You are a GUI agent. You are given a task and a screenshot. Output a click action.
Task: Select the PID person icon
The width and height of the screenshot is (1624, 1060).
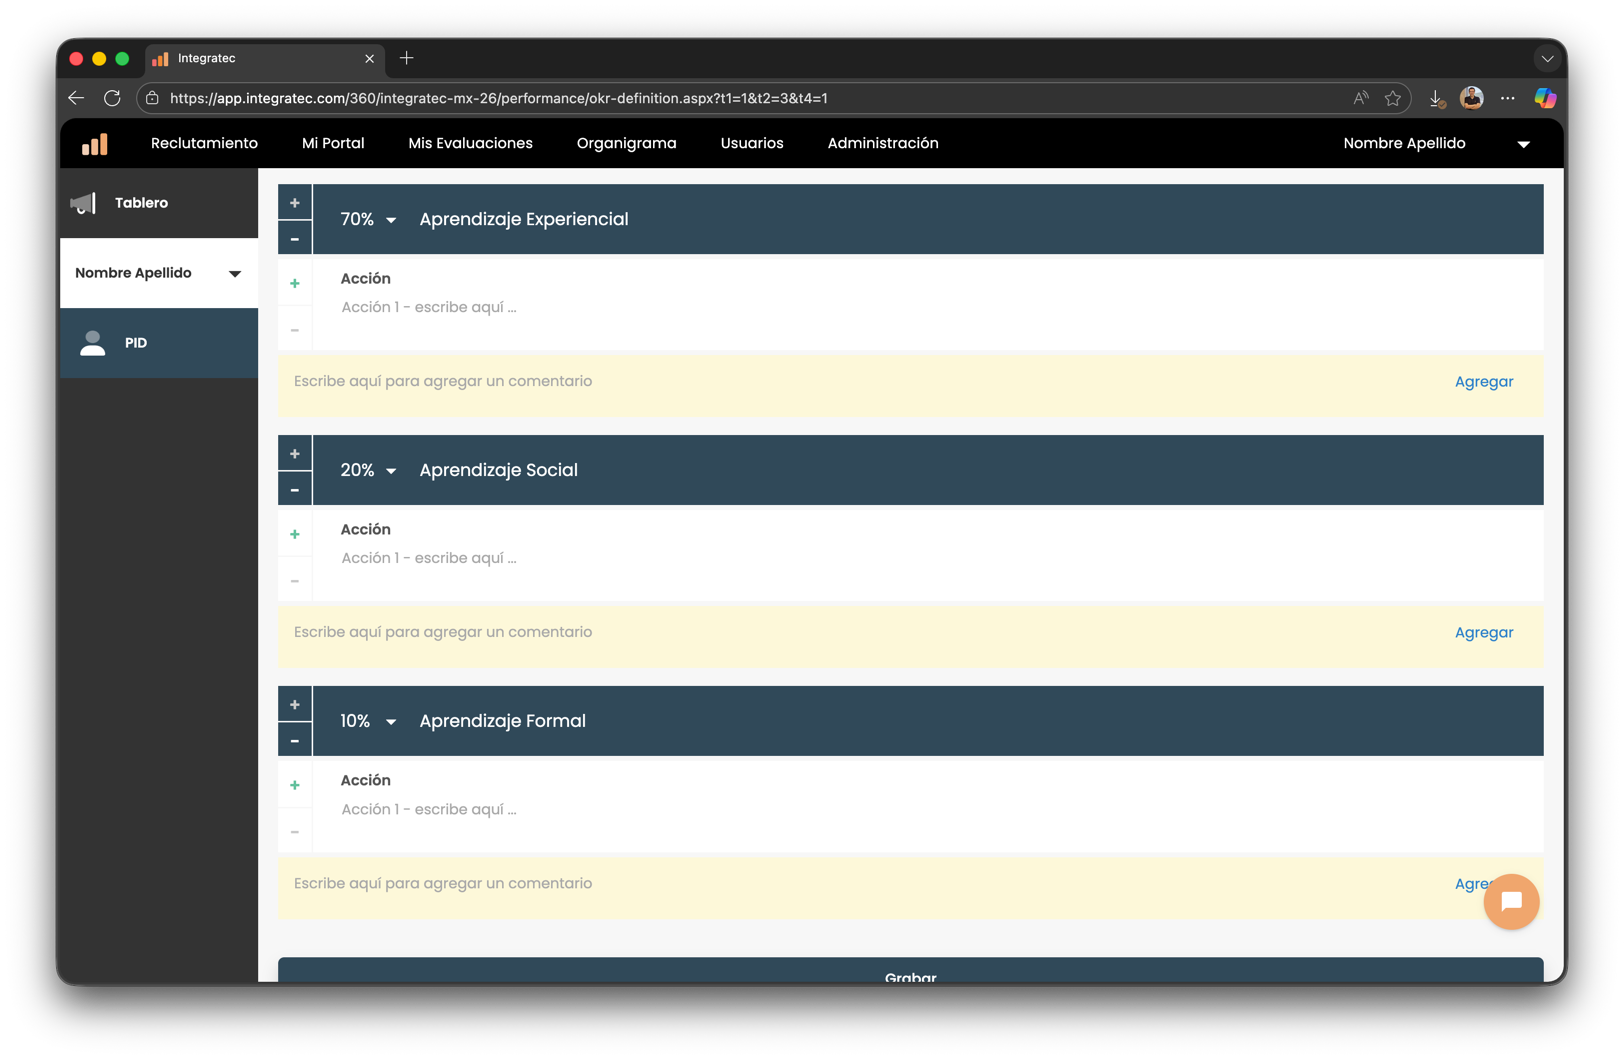coord(93,343)
